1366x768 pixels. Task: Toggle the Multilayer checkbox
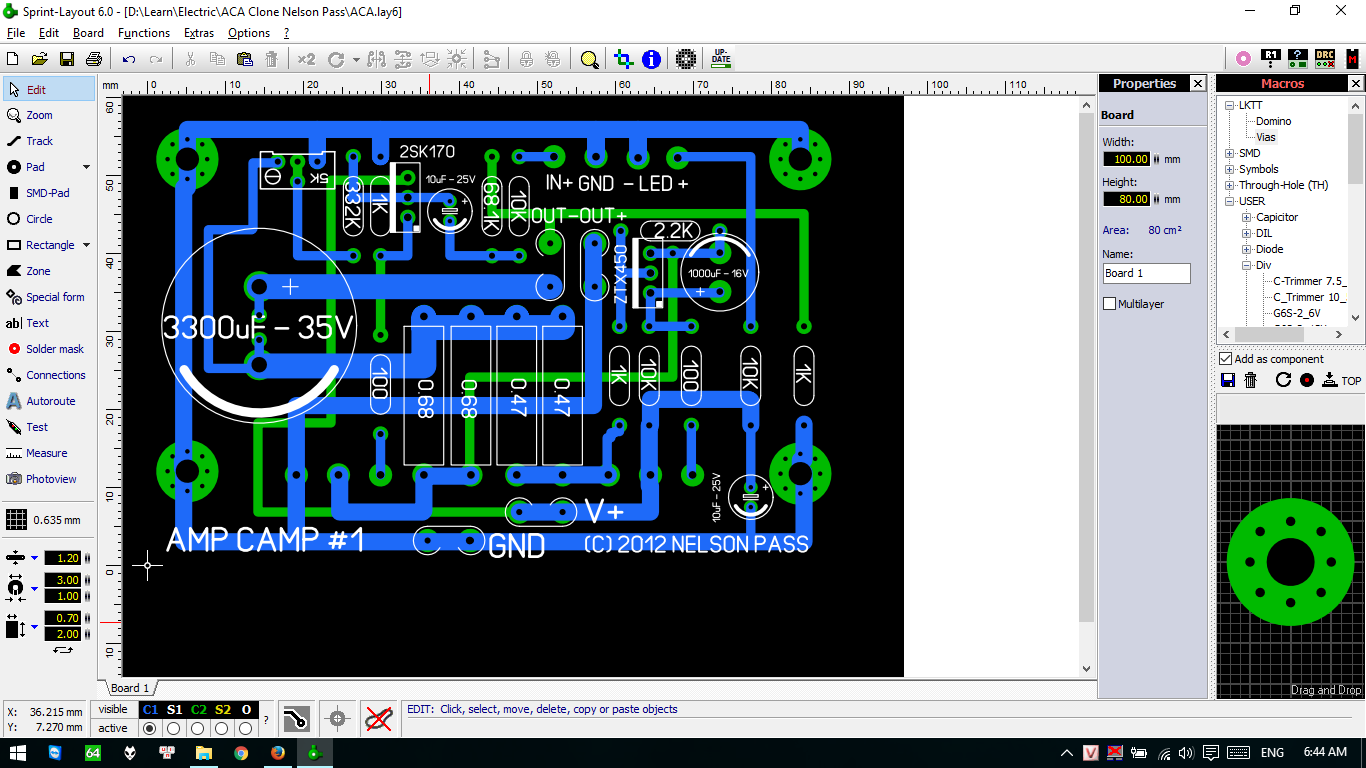1109,303
